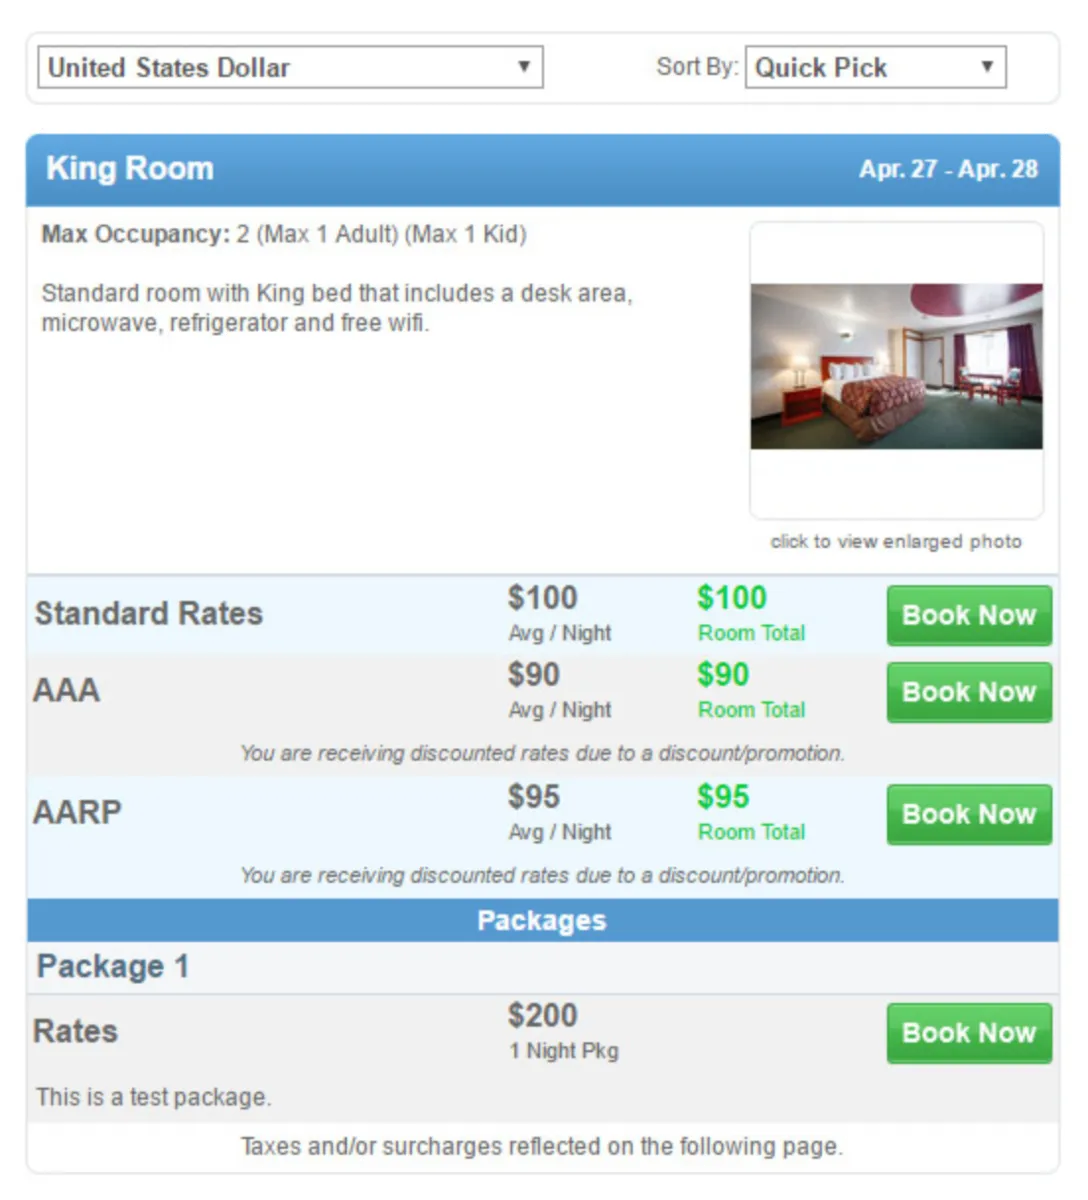Open the Sort By Quick Pick dropdown
This screenshot has height=1200, width=1088.
coord(875,67)
